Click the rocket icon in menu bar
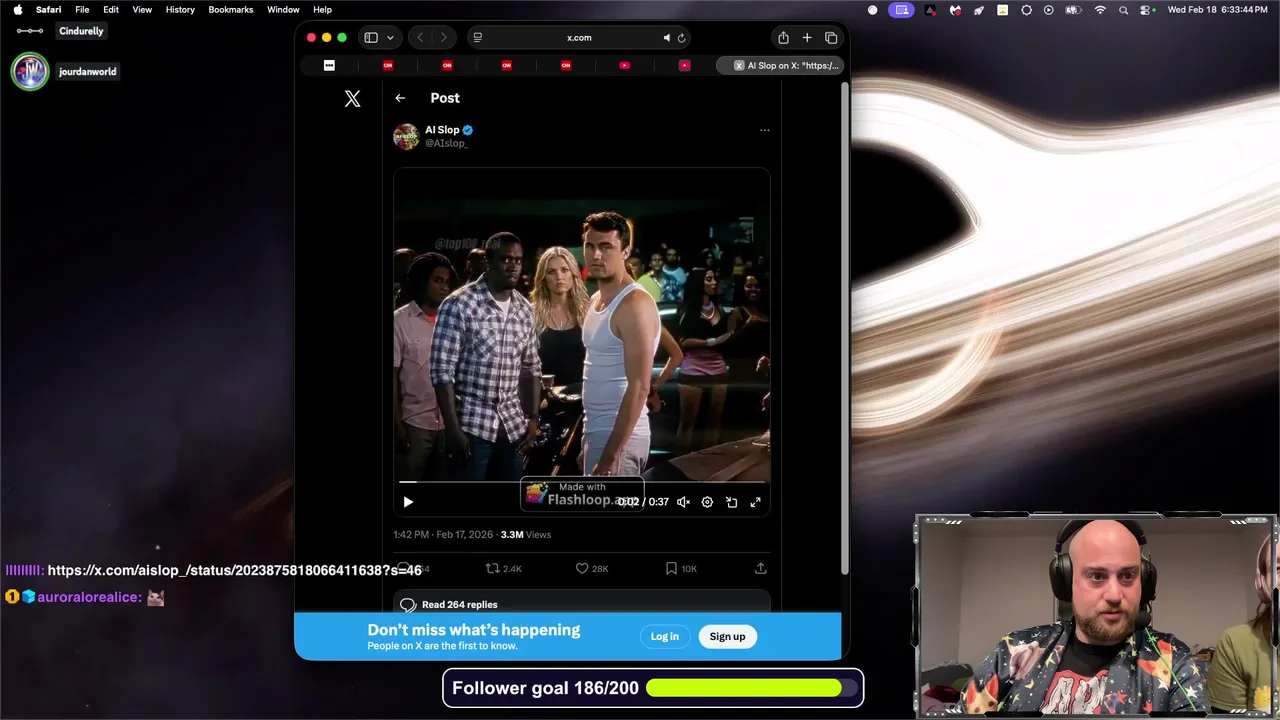The height and width of the screenshot is (720, 1280). click(978, 10)
